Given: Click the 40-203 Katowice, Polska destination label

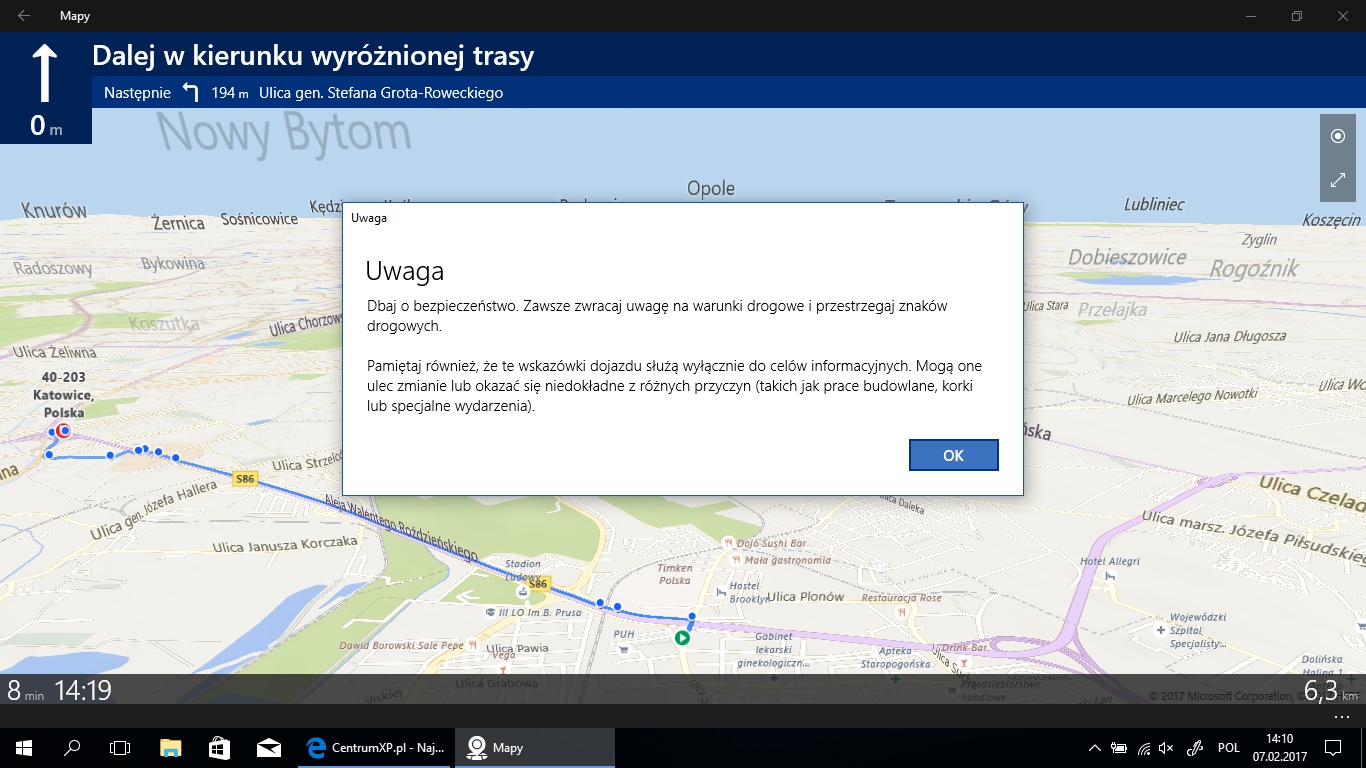Looking at the screenshot, I should pos(63,395).
